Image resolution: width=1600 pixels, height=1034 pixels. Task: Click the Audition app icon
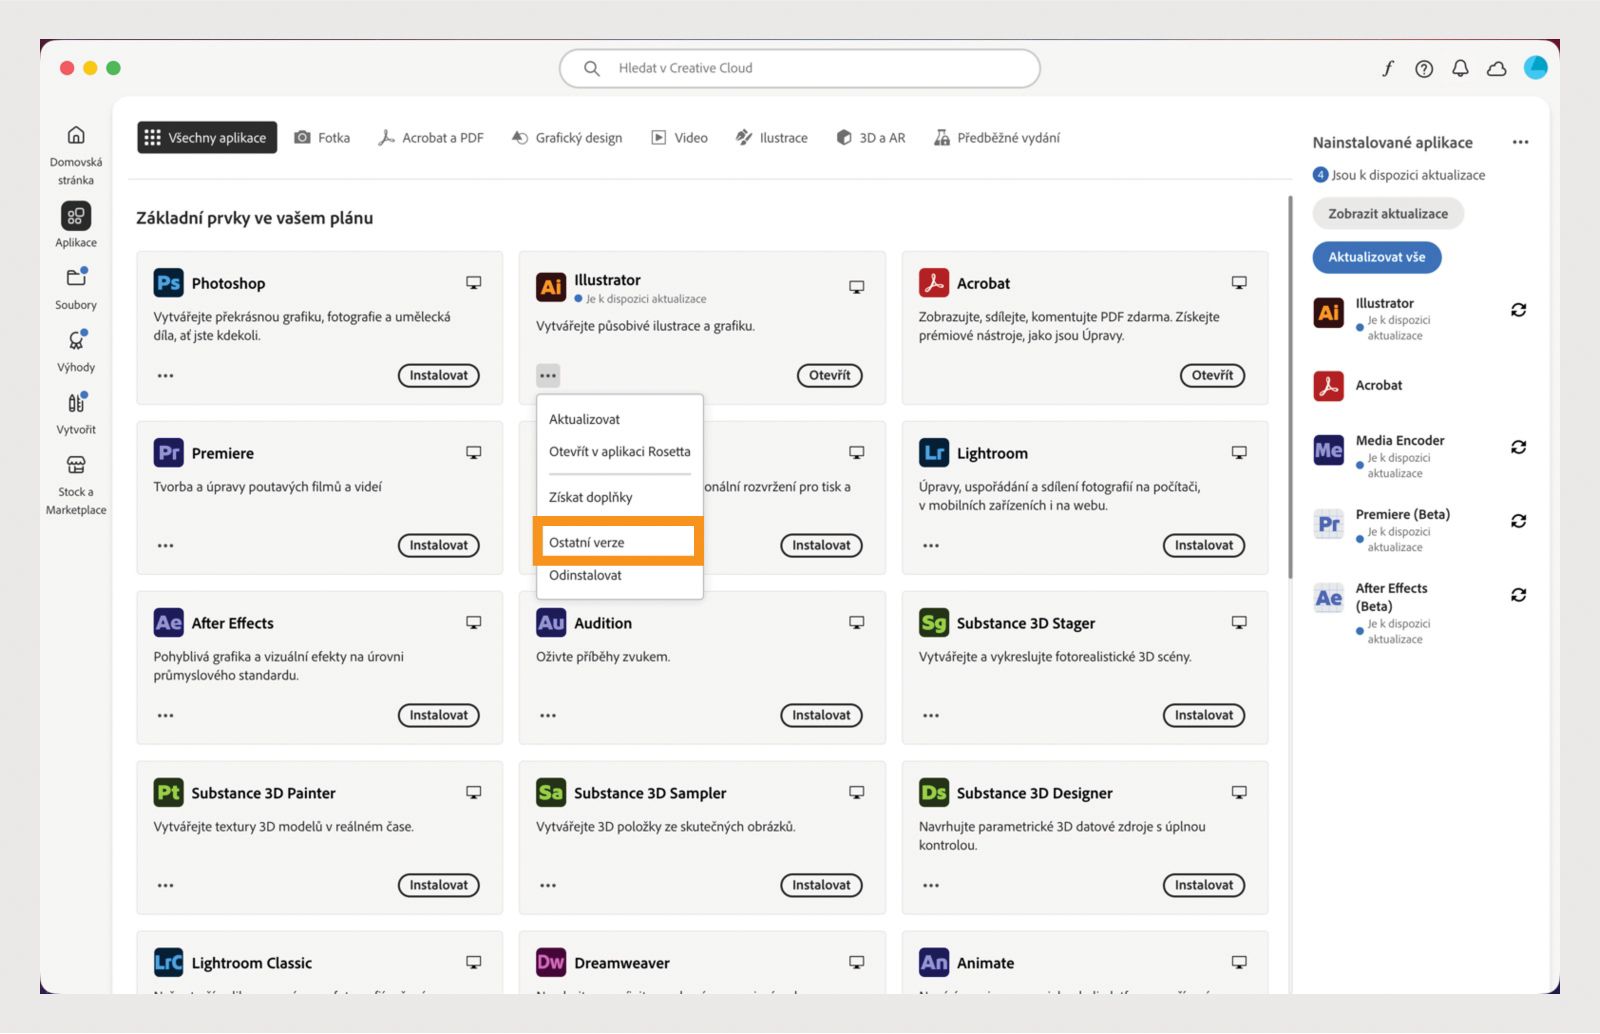551,623
